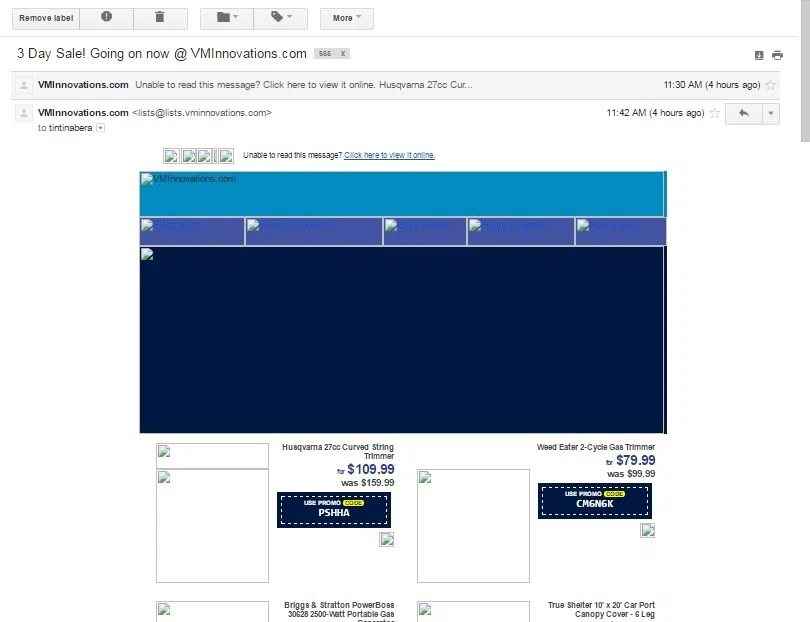Click the vertical scrollbar thumb on the right
This screenshot has height=622, width=810.
pos(805,71)
